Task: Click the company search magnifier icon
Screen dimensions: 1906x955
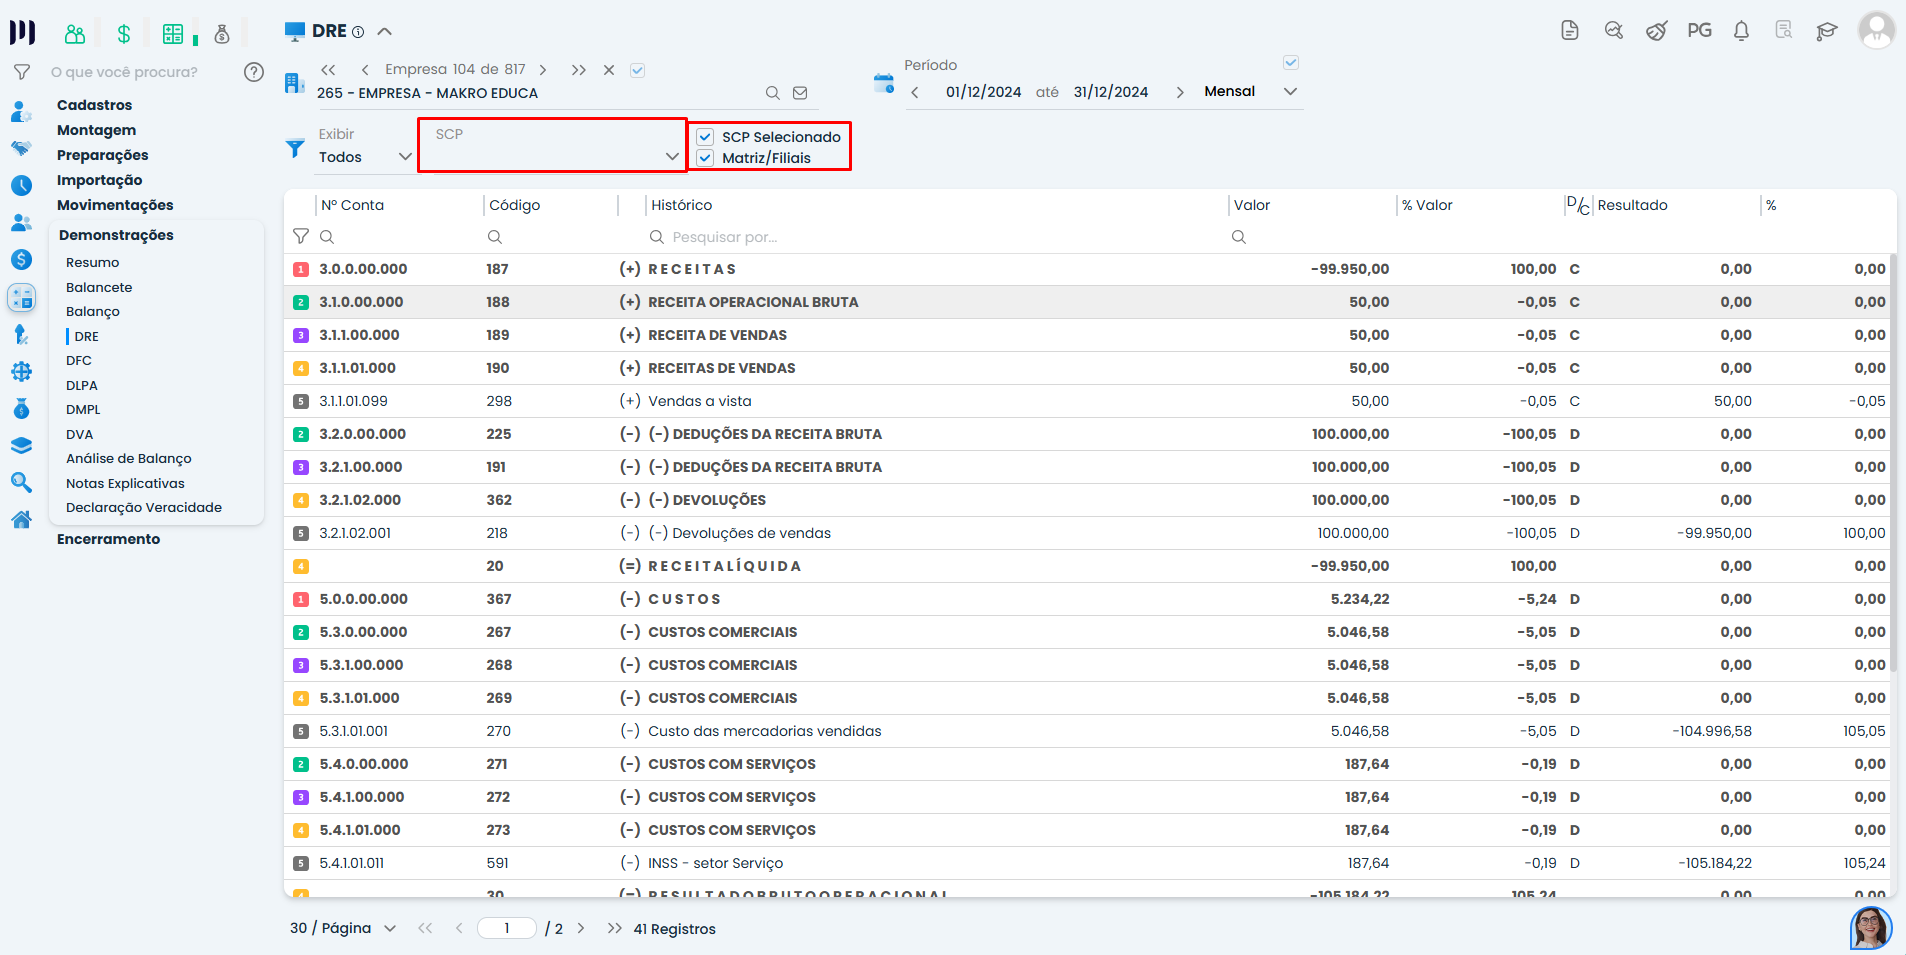Action: [772, 93]
